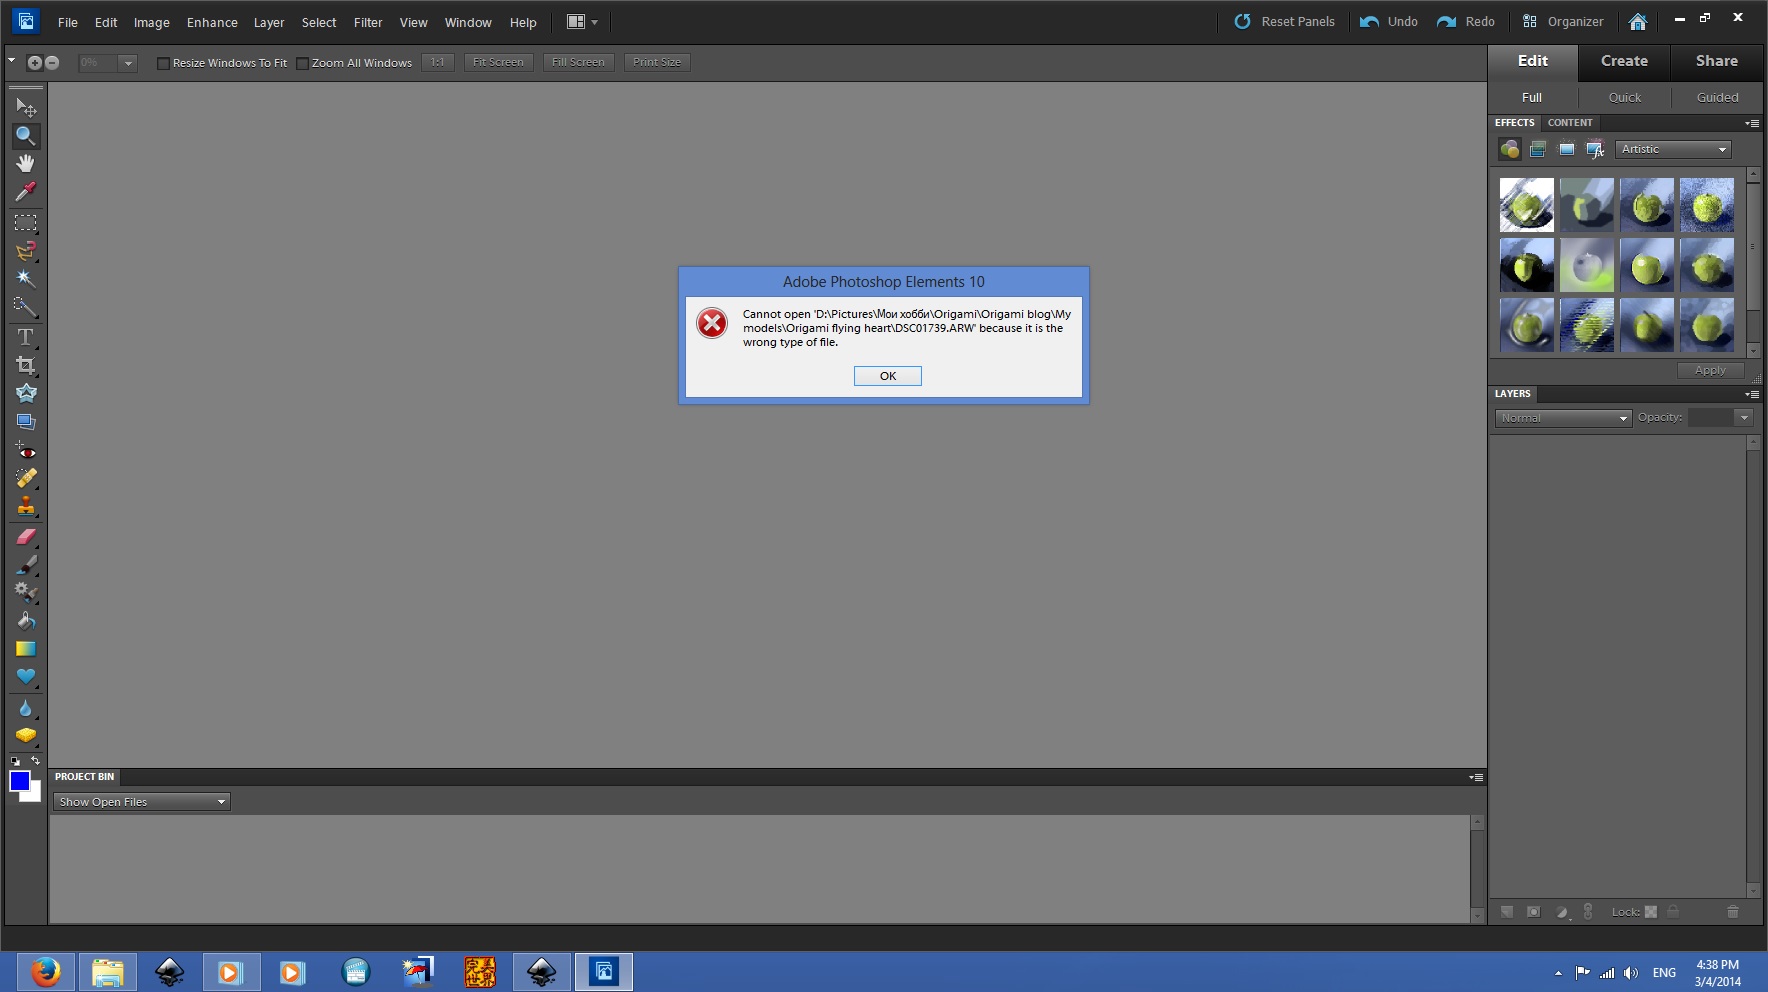Click the Reset Panels button
Screen dimensions: 1768x992
1285,21
